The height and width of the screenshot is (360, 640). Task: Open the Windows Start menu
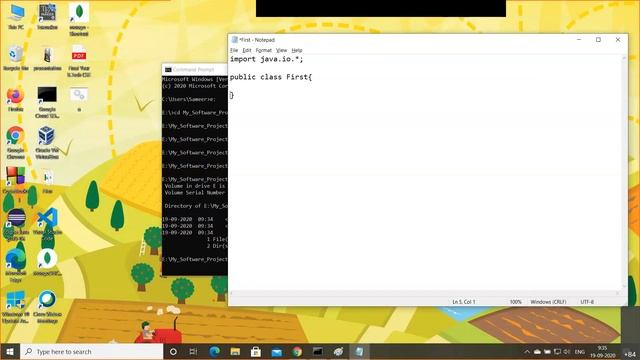pos(10,351)
